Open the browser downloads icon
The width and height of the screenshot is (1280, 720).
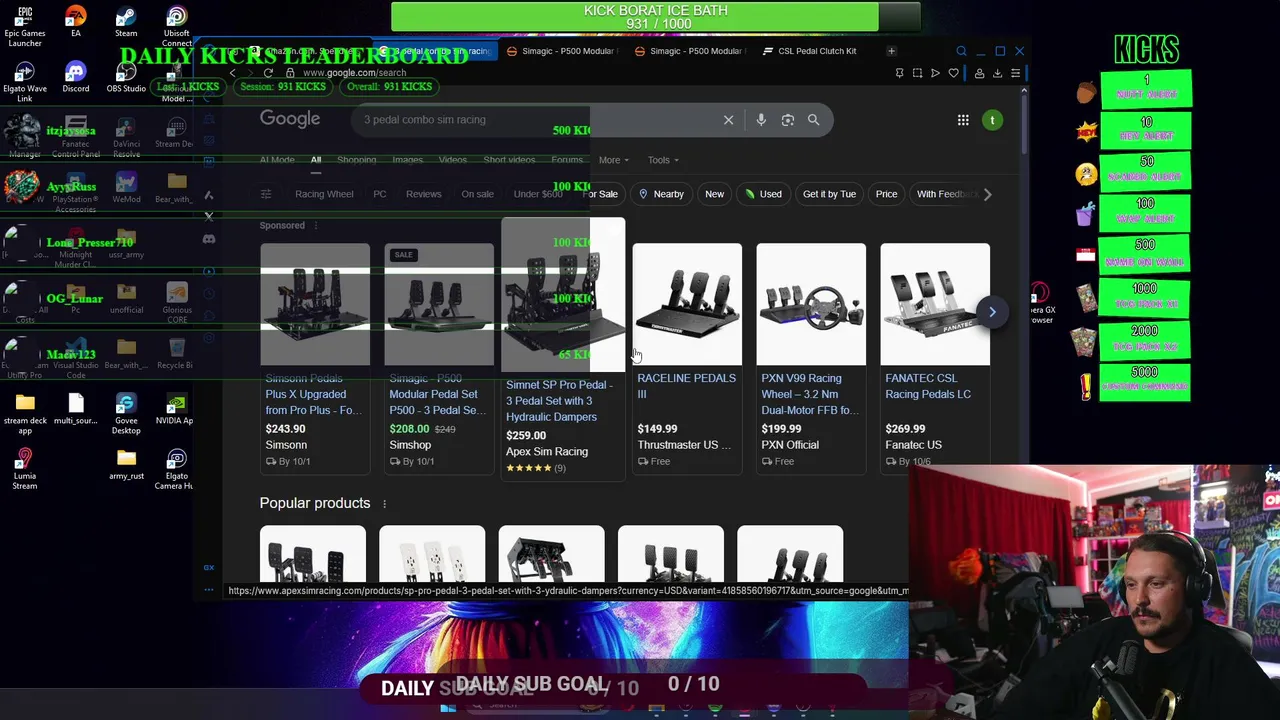pyautogui.click(x=997, y=73)
